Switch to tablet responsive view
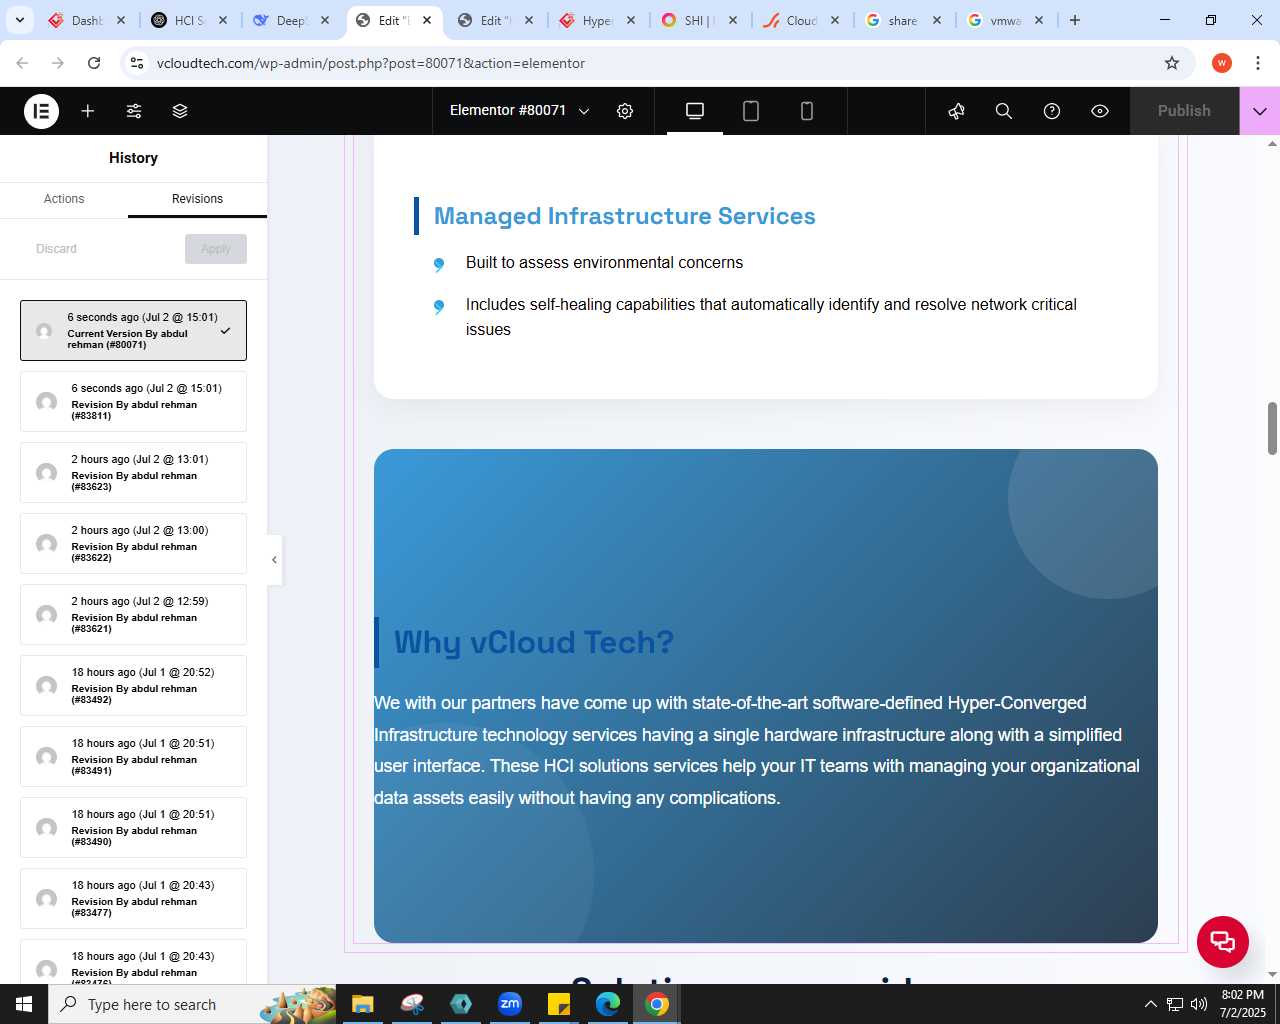1280x1024 pixels. [751, 111]
